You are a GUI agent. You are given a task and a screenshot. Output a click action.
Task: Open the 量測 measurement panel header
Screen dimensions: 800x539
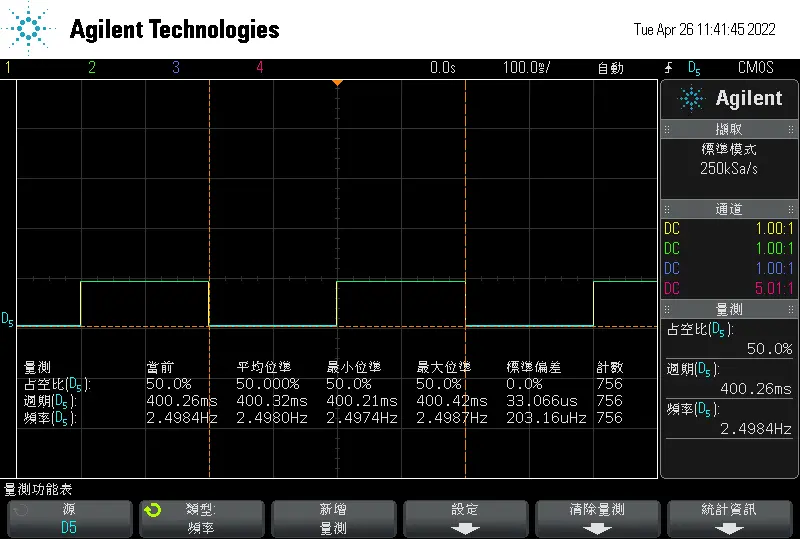729,309
